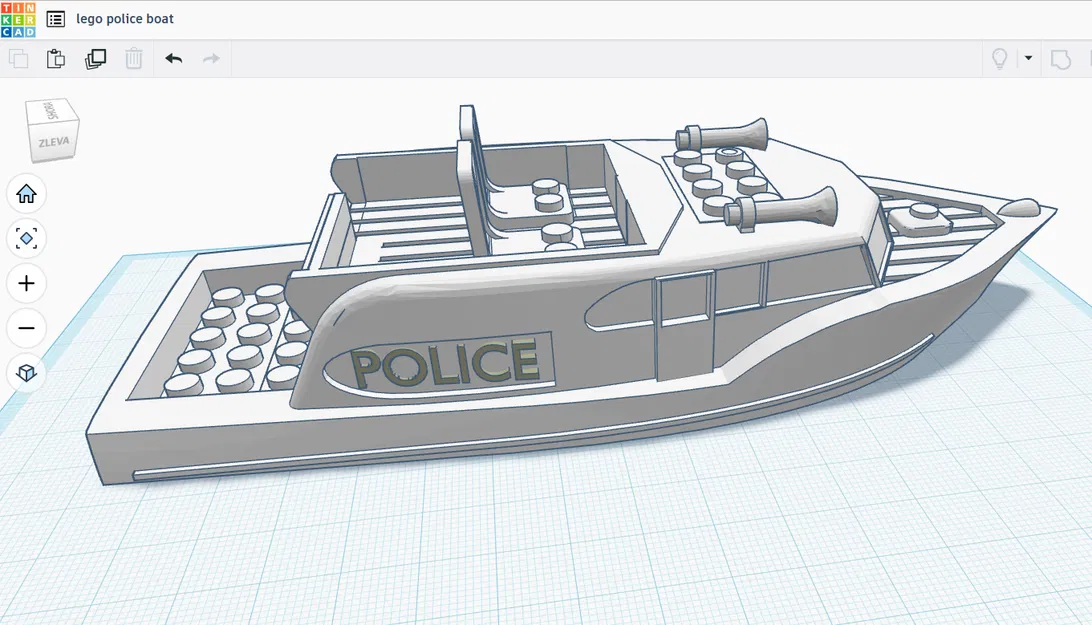The height and width of the screenshot is (625, 1092).
Task: Click the Home view button
Action: pos(26,194)
